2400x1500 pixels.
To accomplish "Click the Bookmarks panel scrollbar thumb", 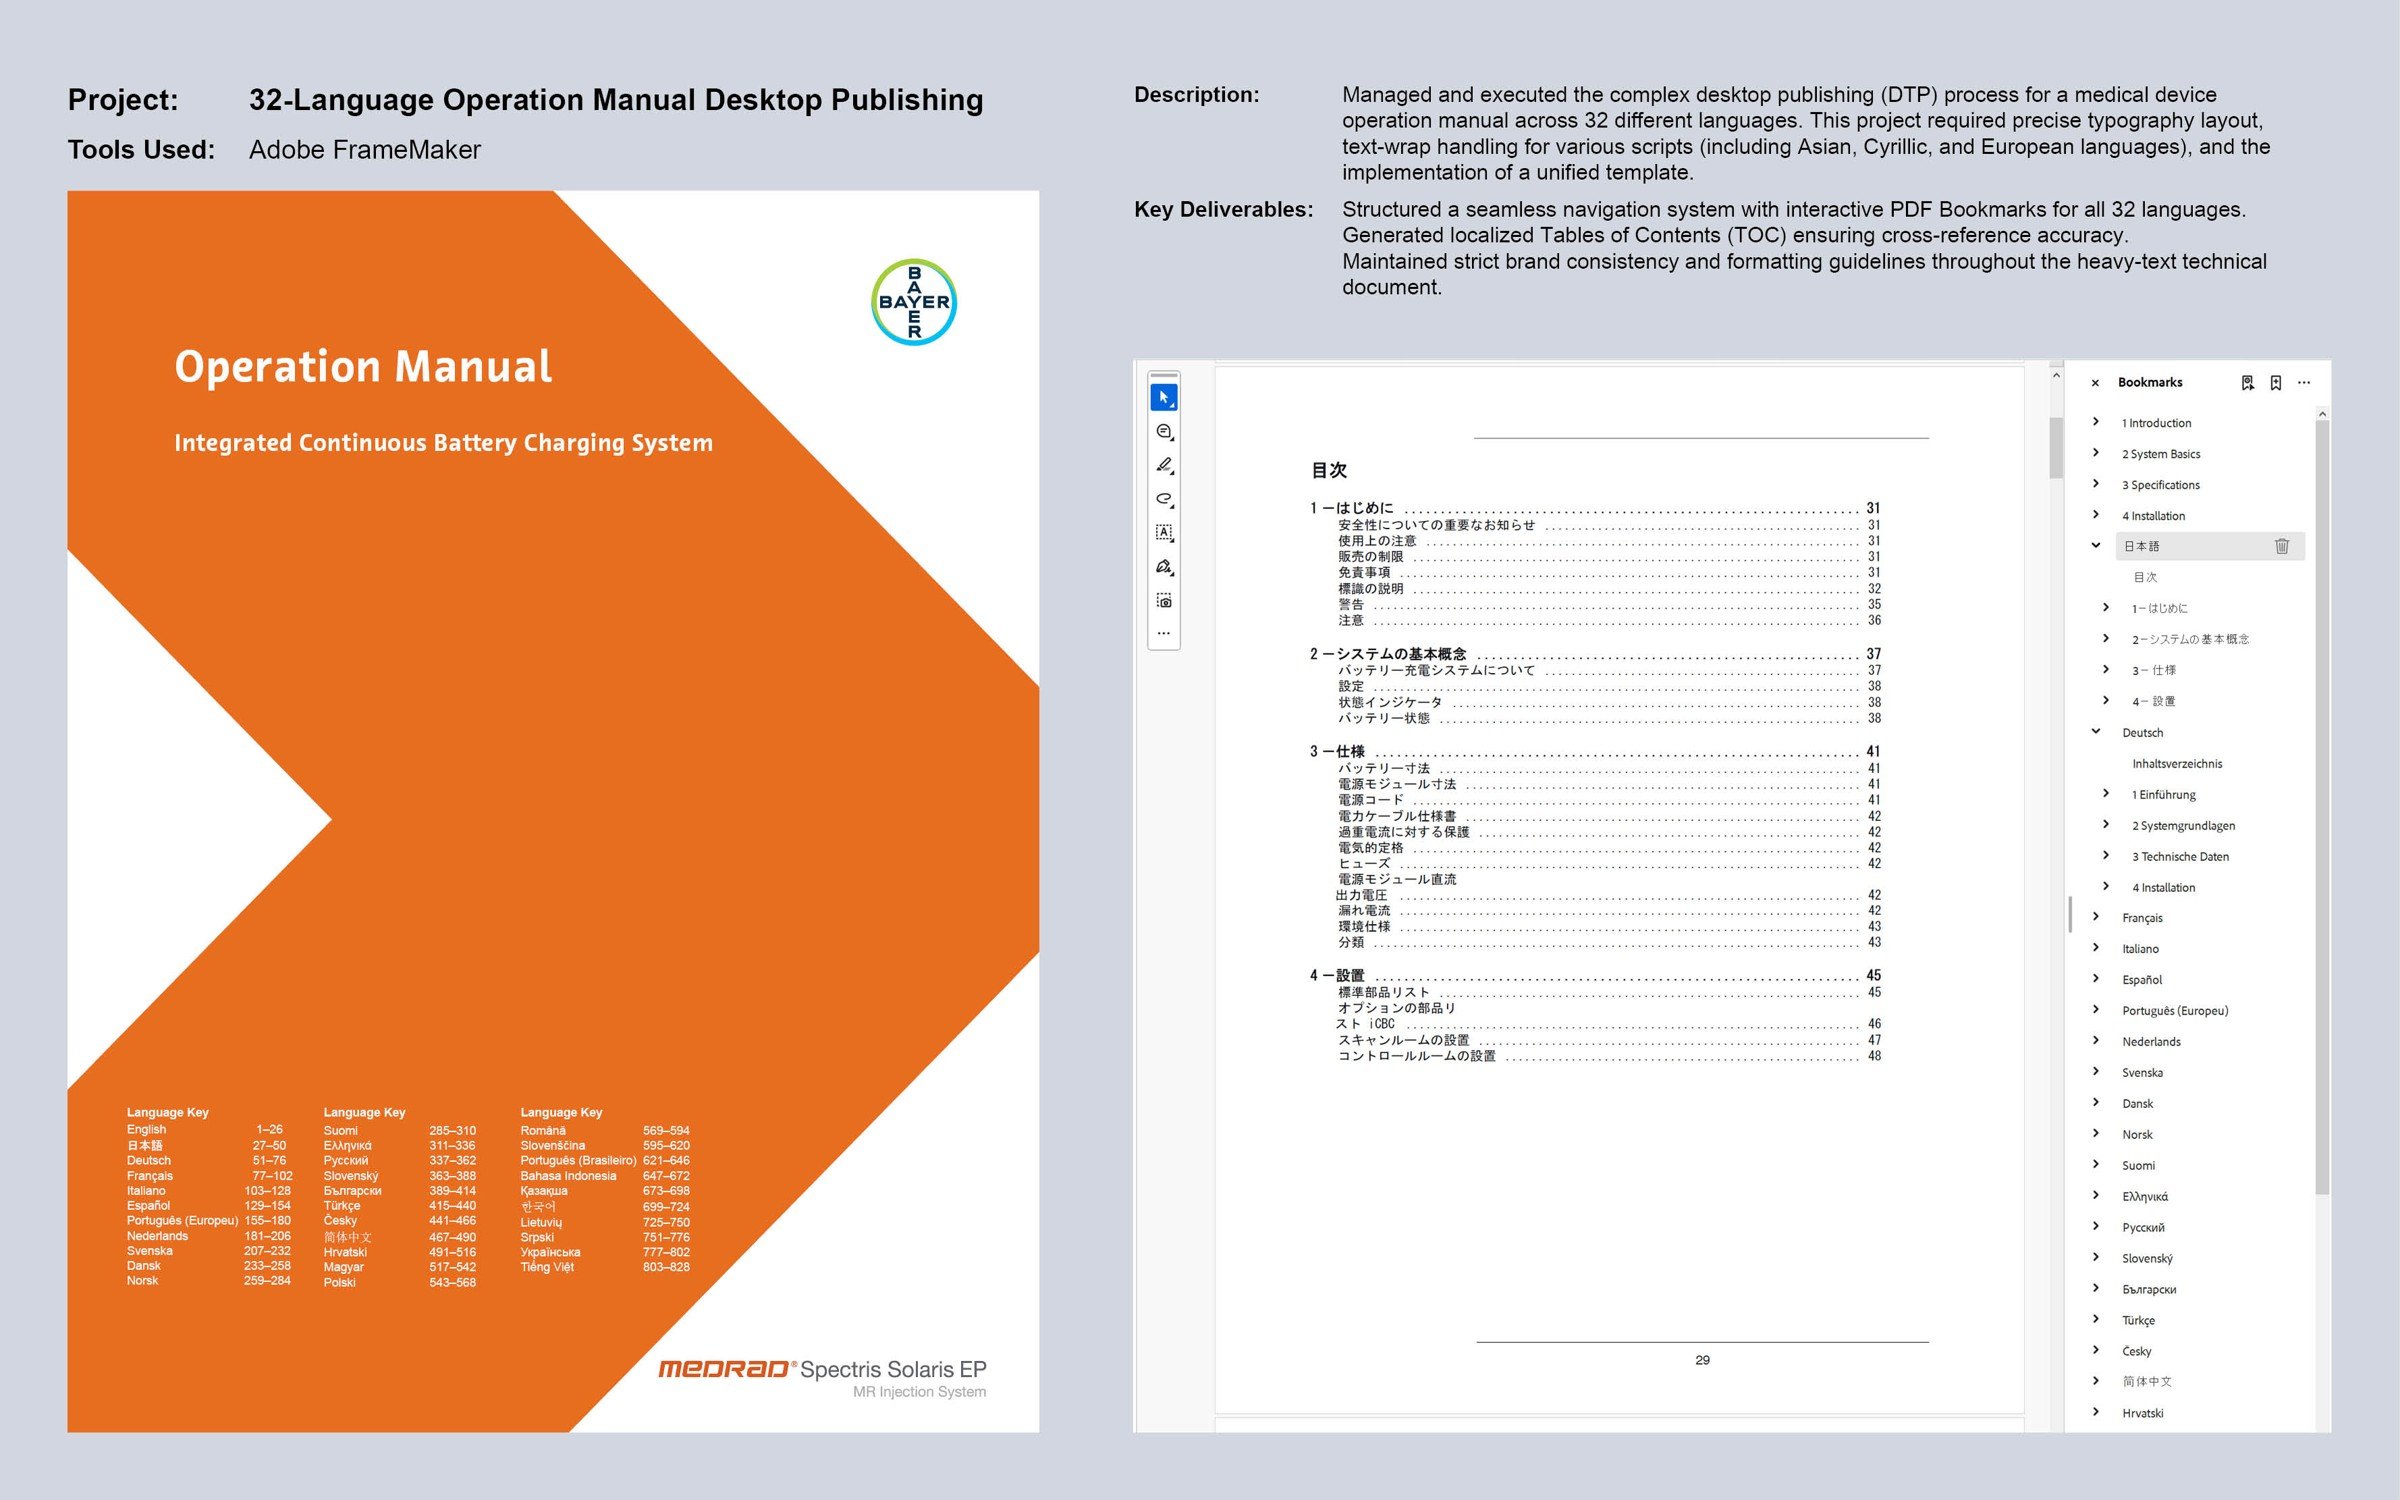I will (2322, 806).
